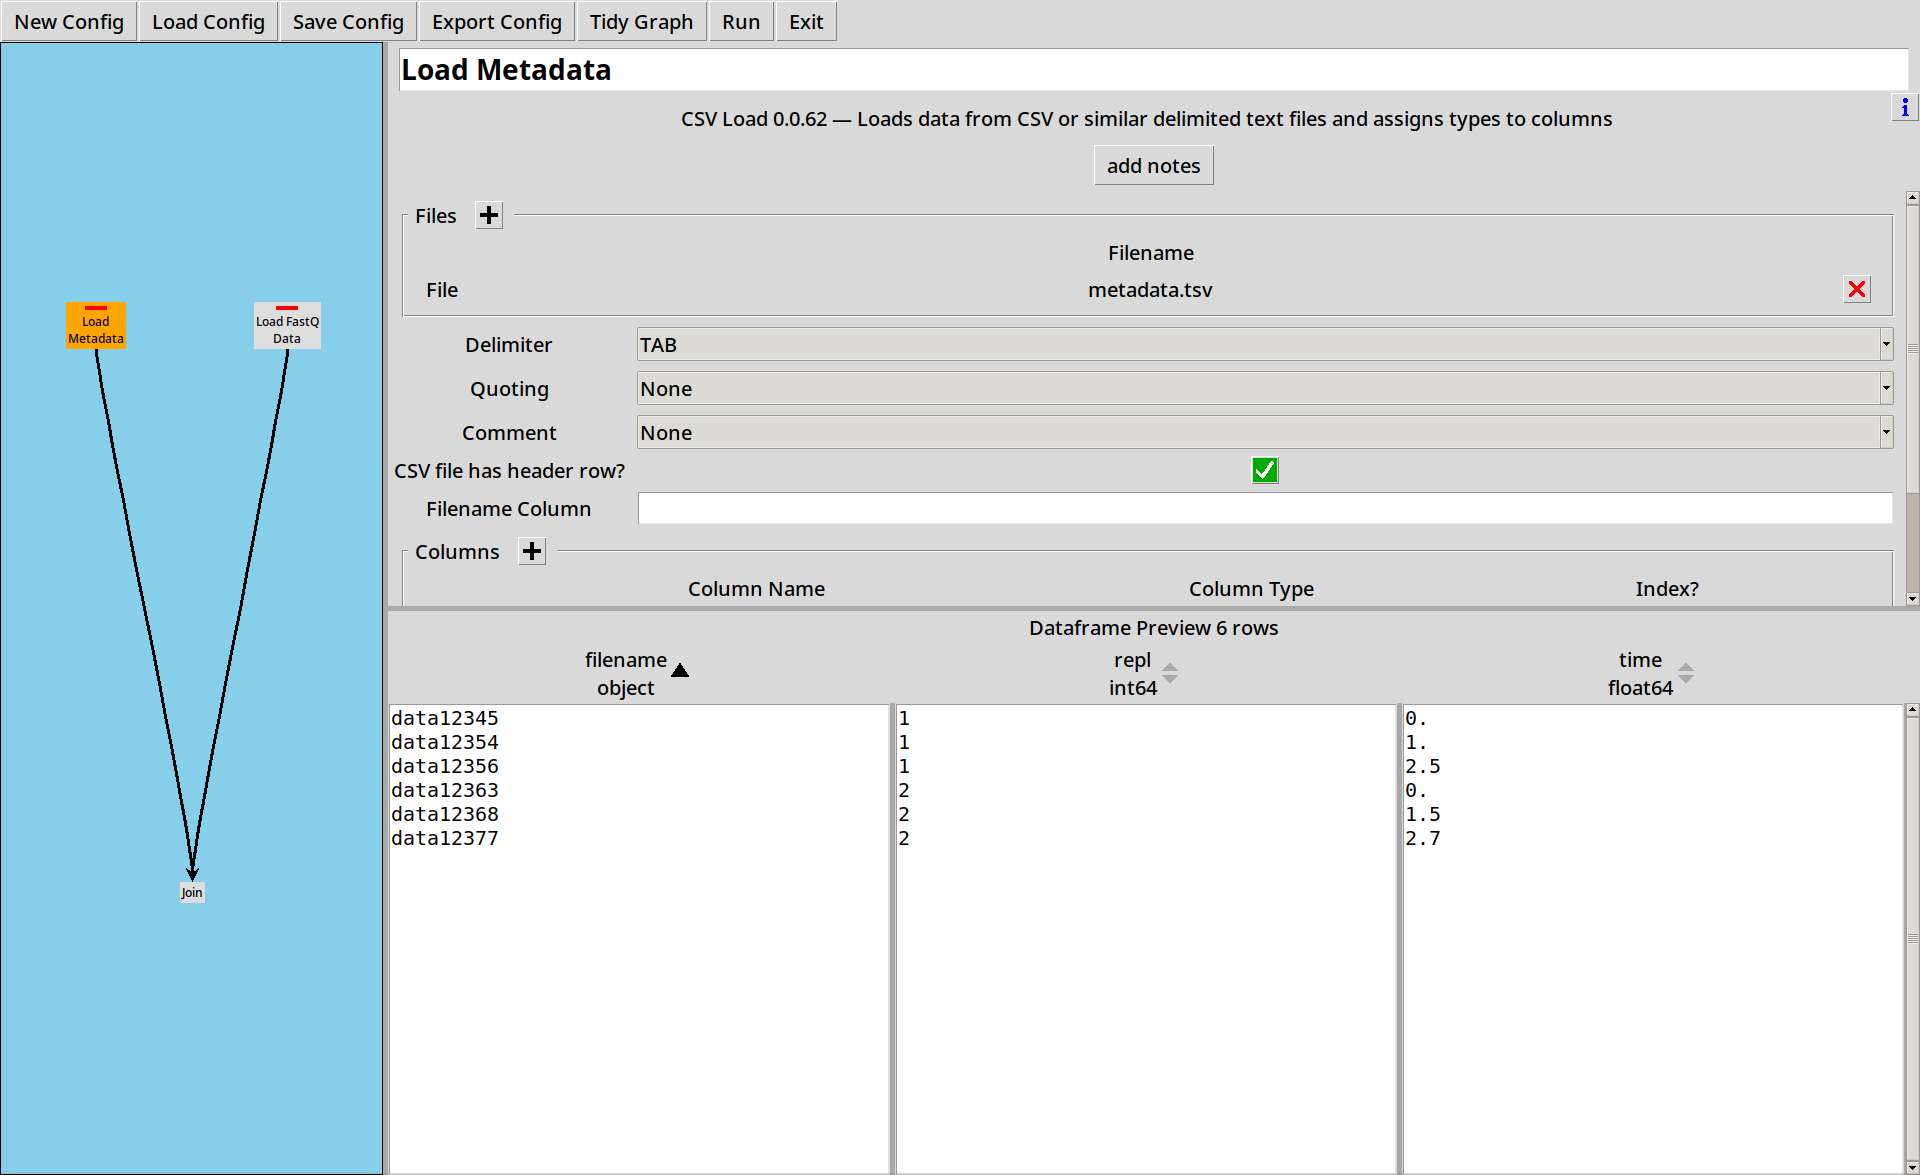Click the time value 2.5
Viewport: 1920px width, 1175px height.
1422,766
